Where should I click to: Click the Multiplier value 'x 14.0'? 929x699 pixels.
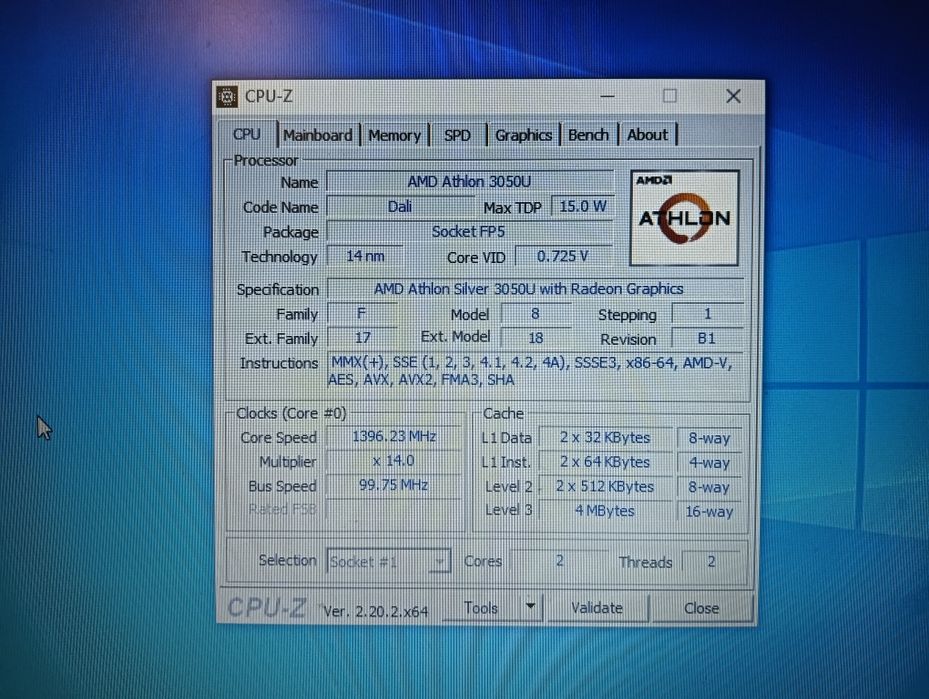pyautogui.click(x=394, y=461)
